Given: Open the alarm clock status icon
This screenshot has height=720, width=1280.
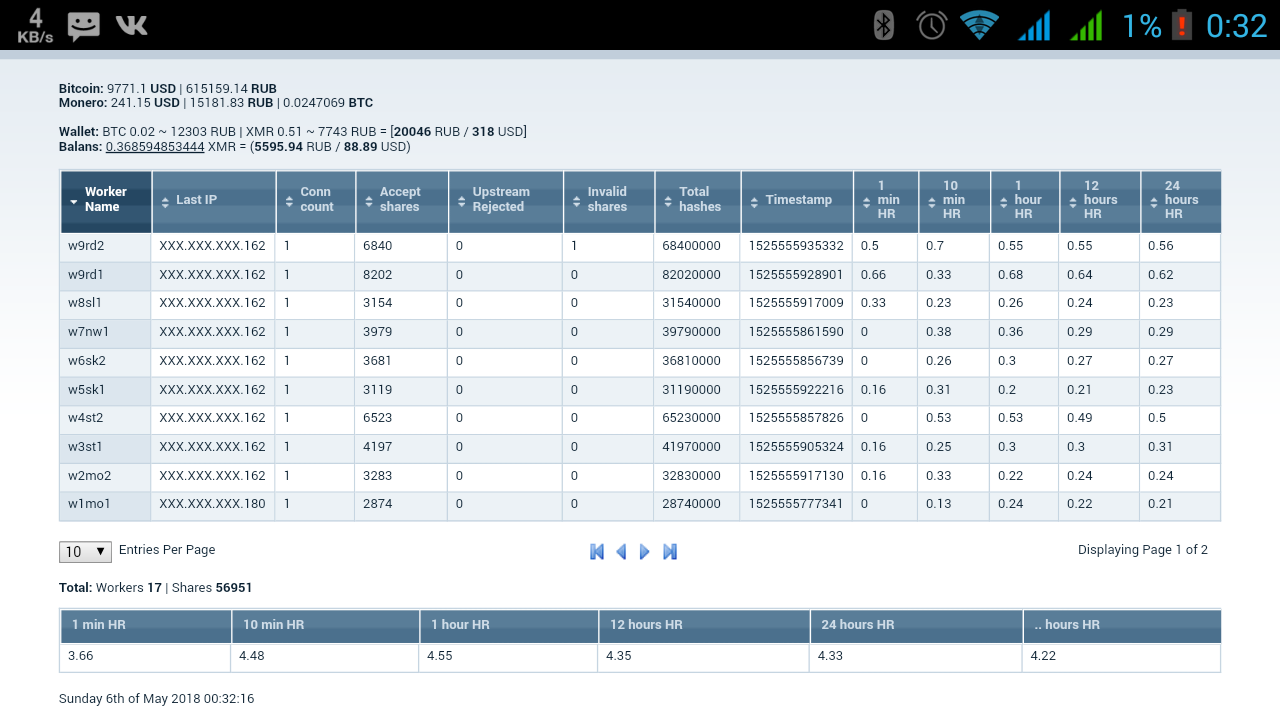Looking at the screenshot, I should click(x=931, y=24).
